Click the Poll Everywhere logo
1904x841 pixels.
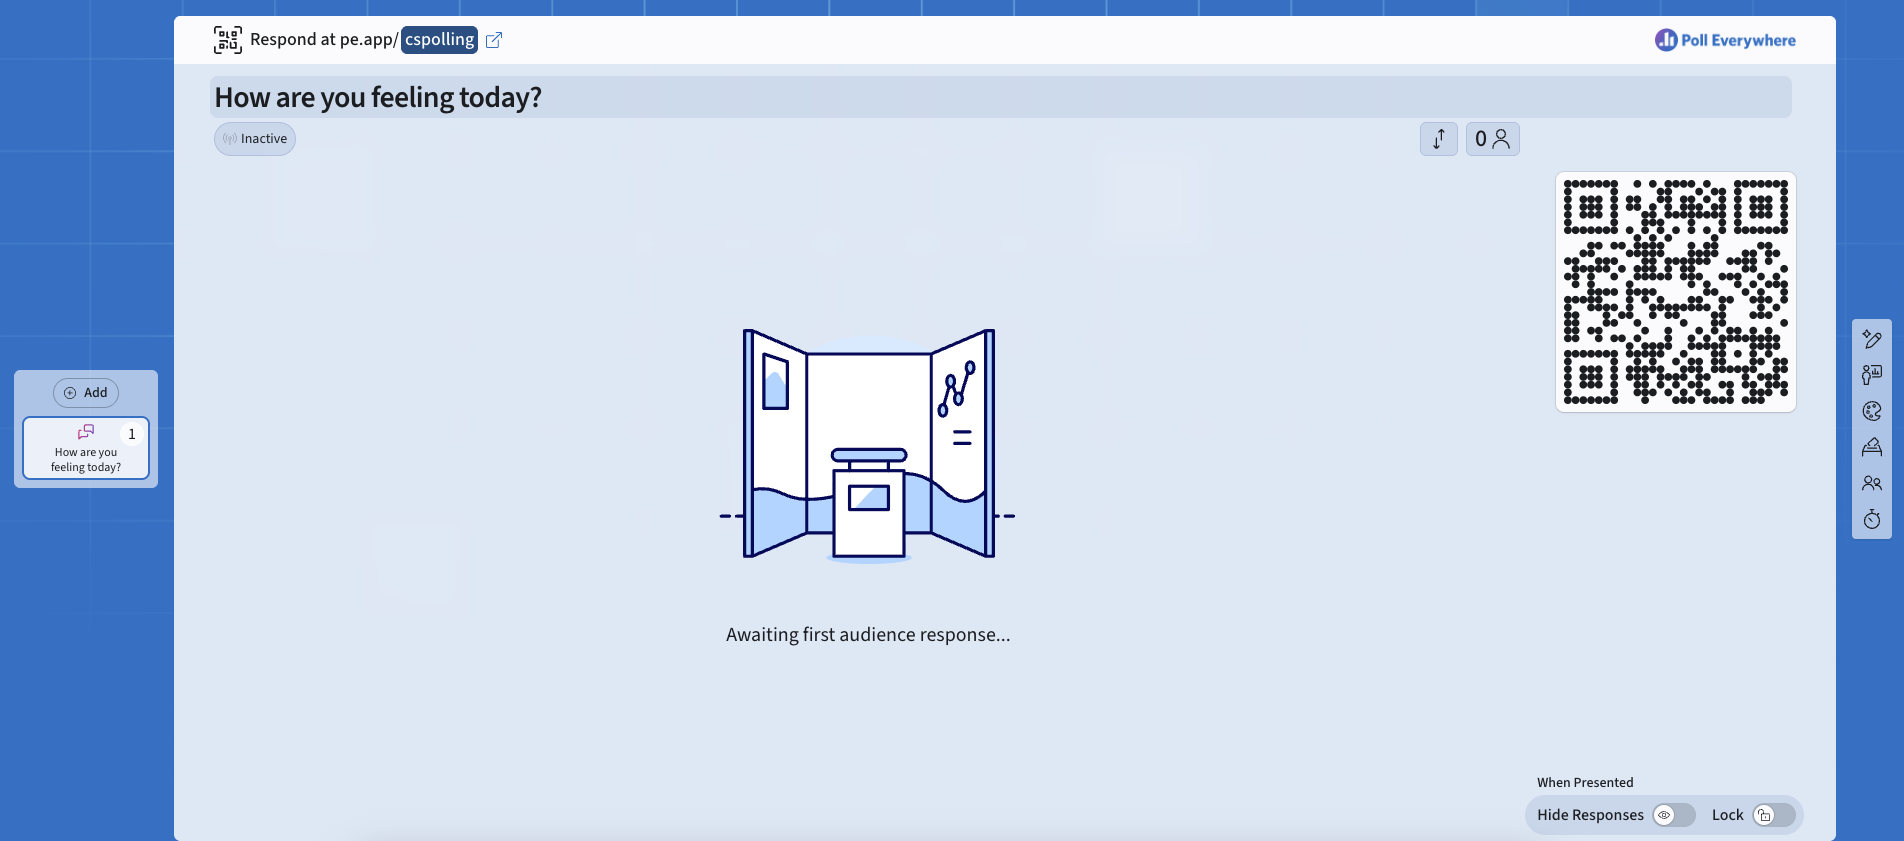pyautogui.click(x=1725, y=40)
